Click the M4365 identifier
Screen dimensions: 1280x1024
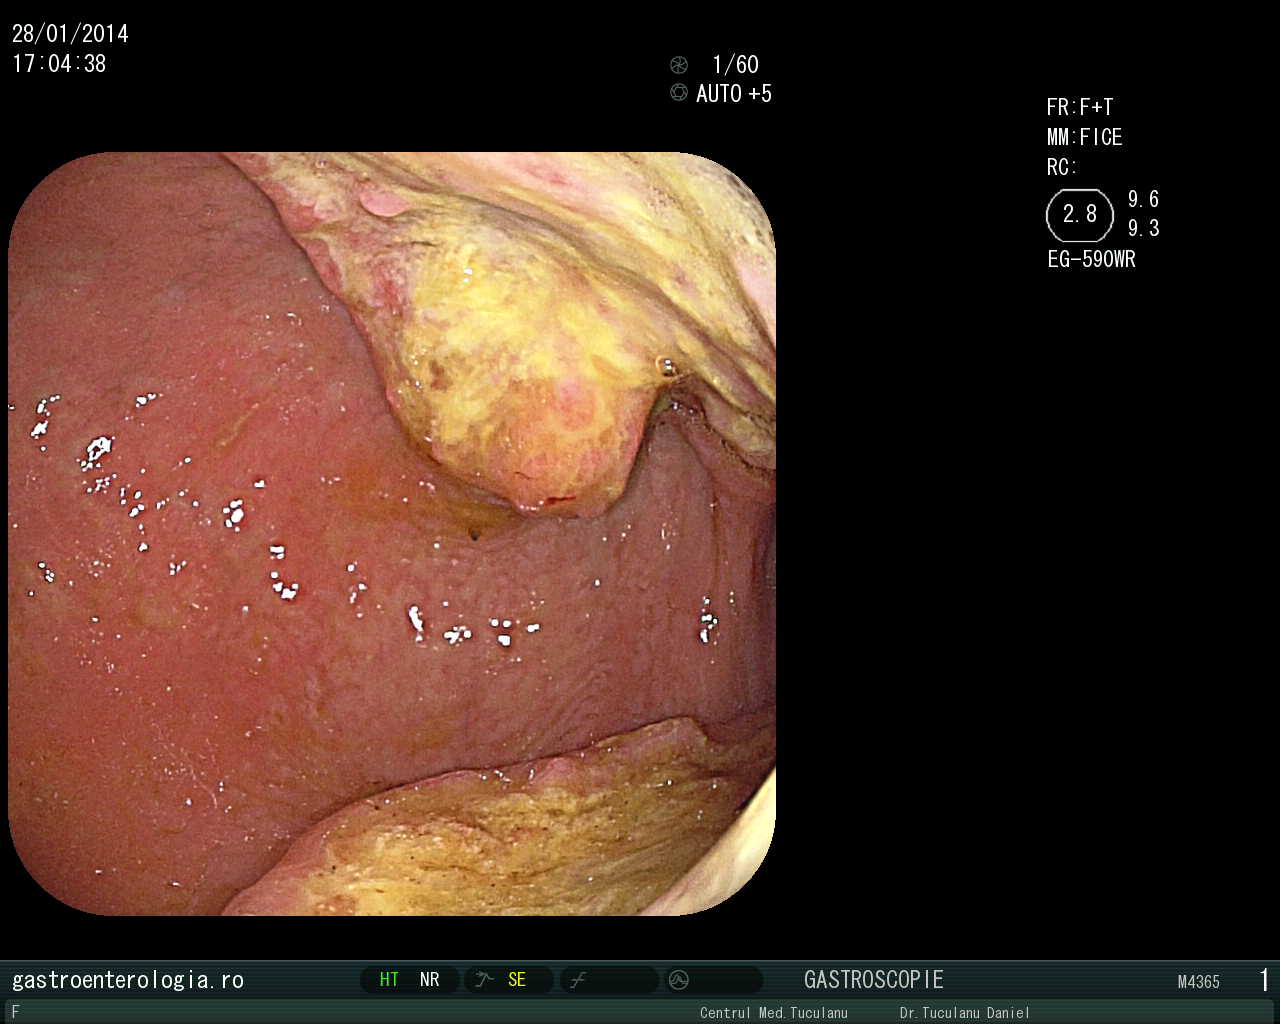[1199, 982]
